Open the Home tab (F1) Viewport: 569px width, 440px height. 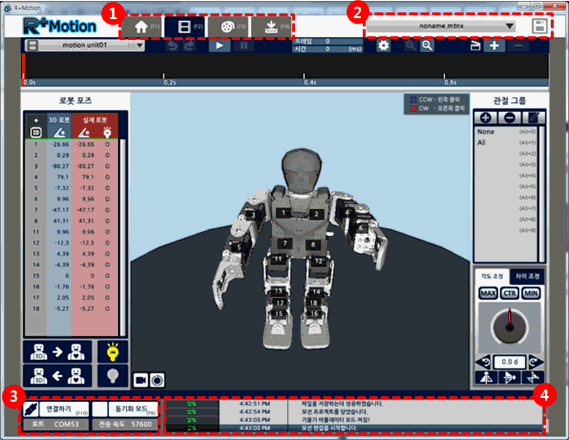click(x=142, y=26)
